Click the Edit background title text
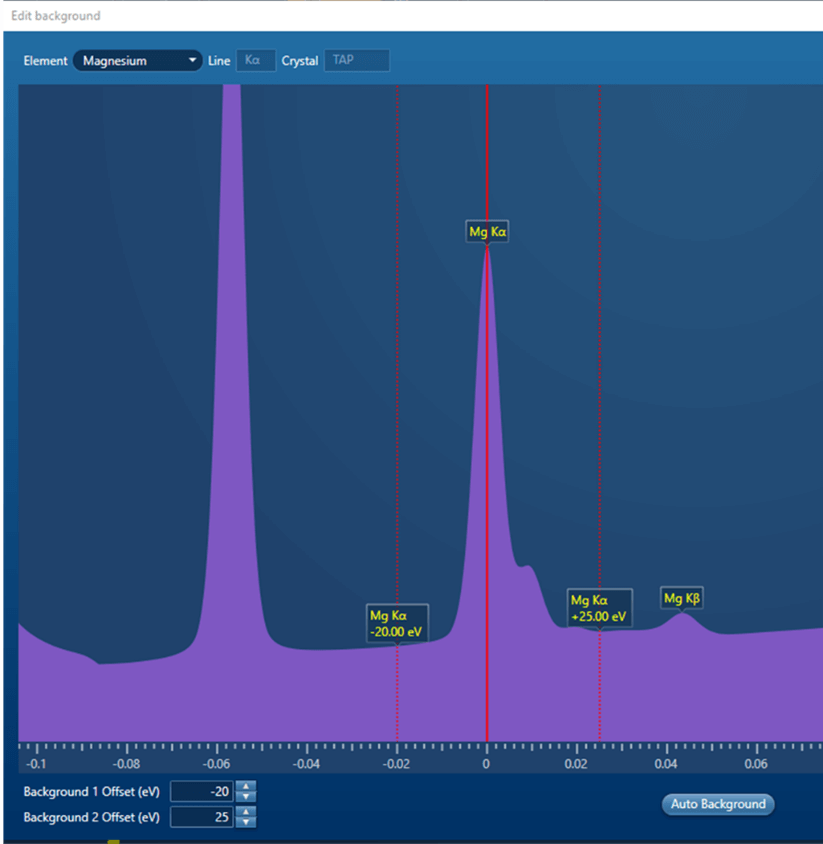 click(x=59, y=15)
